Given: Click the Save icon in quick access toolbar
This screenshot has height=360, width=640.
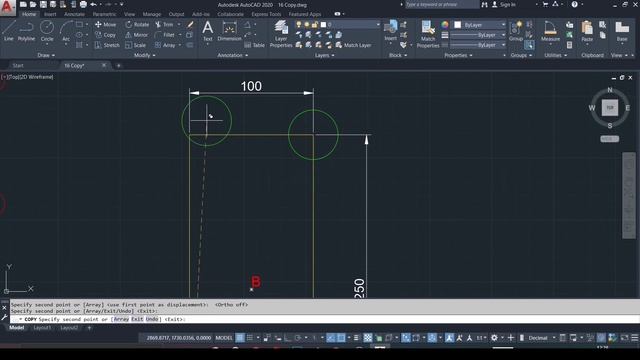Looking at the screenshot, I should coord(43,4).
